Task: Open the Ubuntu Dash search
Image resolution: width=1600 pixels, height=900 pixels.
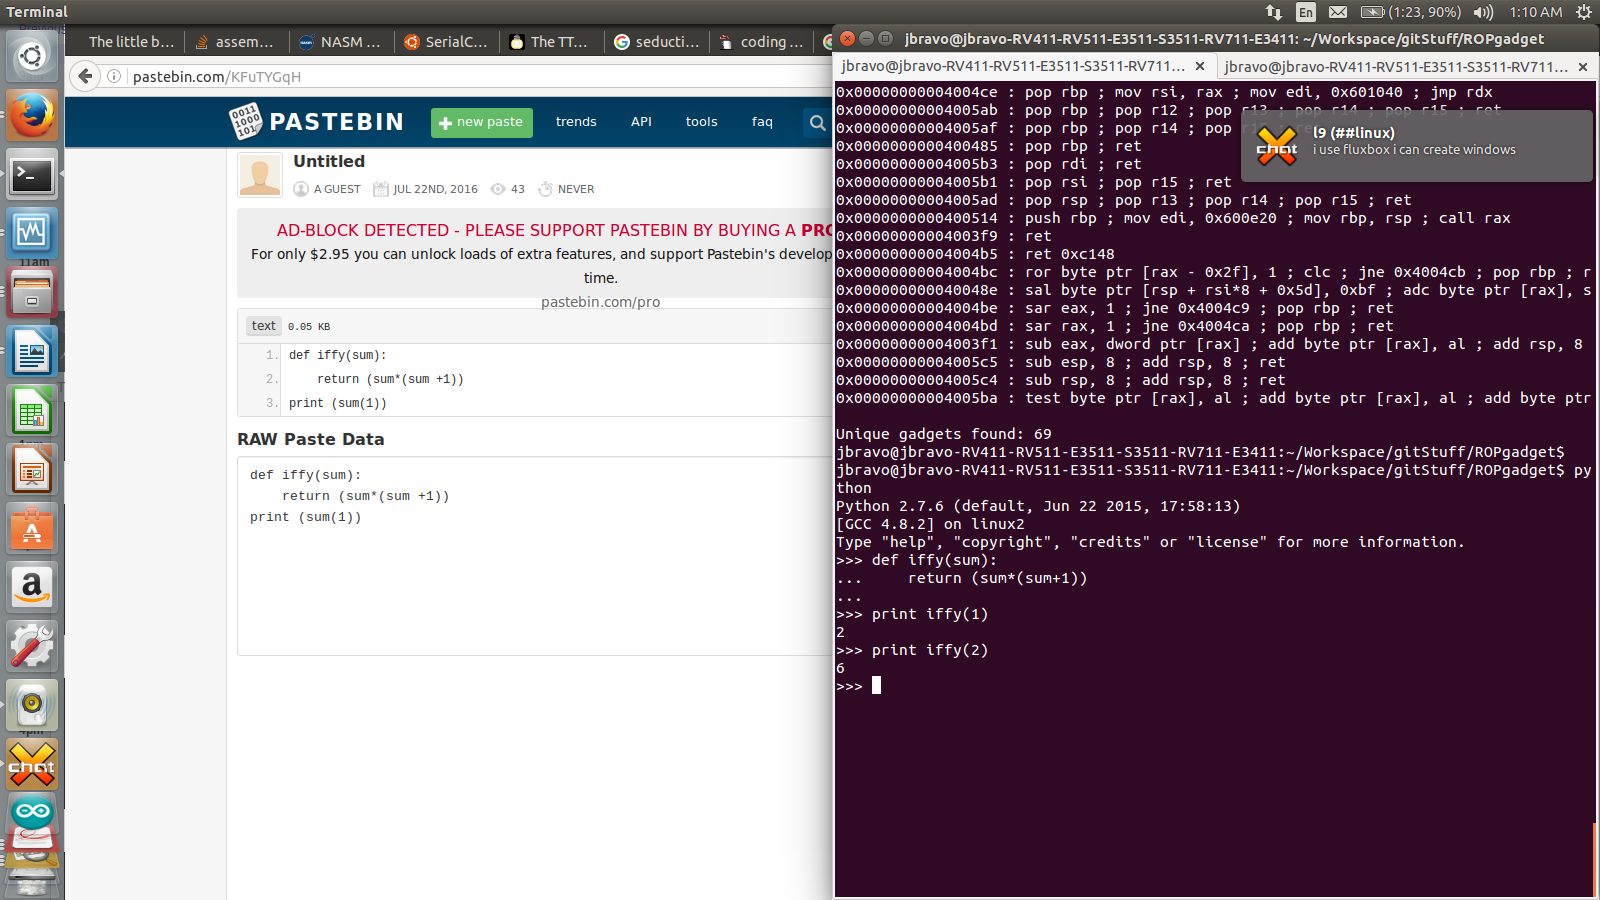Action: click(32, 56)
